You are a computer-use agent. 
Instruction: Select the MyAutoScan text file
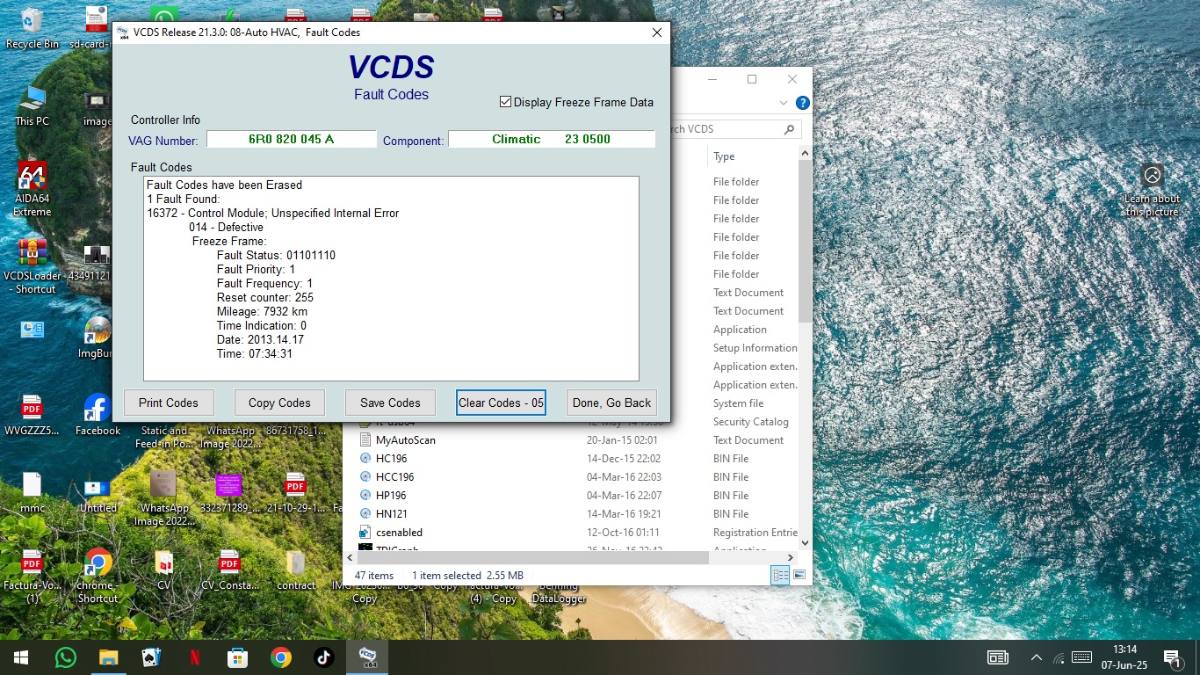pyautogui.click(x=405, y=440)
